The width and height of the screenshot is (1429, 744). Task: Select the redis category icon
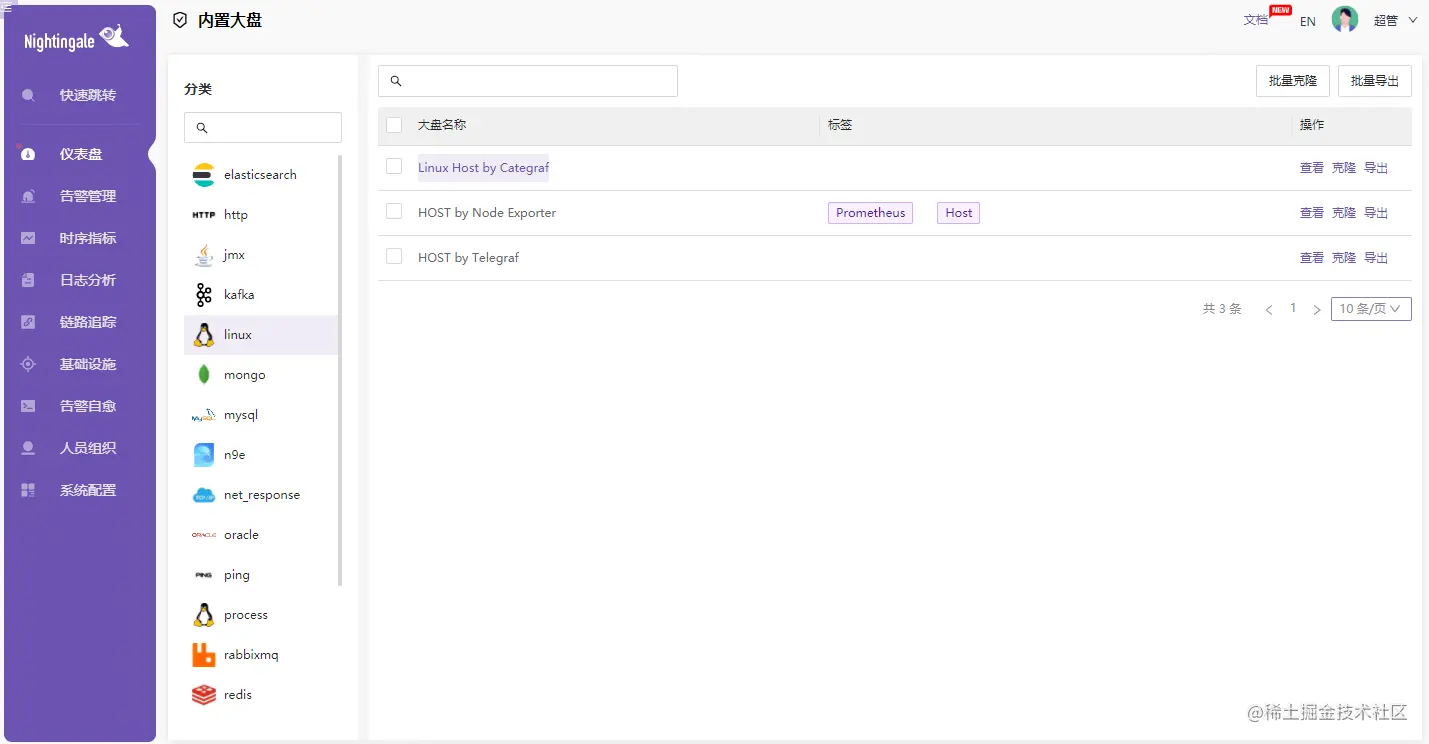point(204,695)
